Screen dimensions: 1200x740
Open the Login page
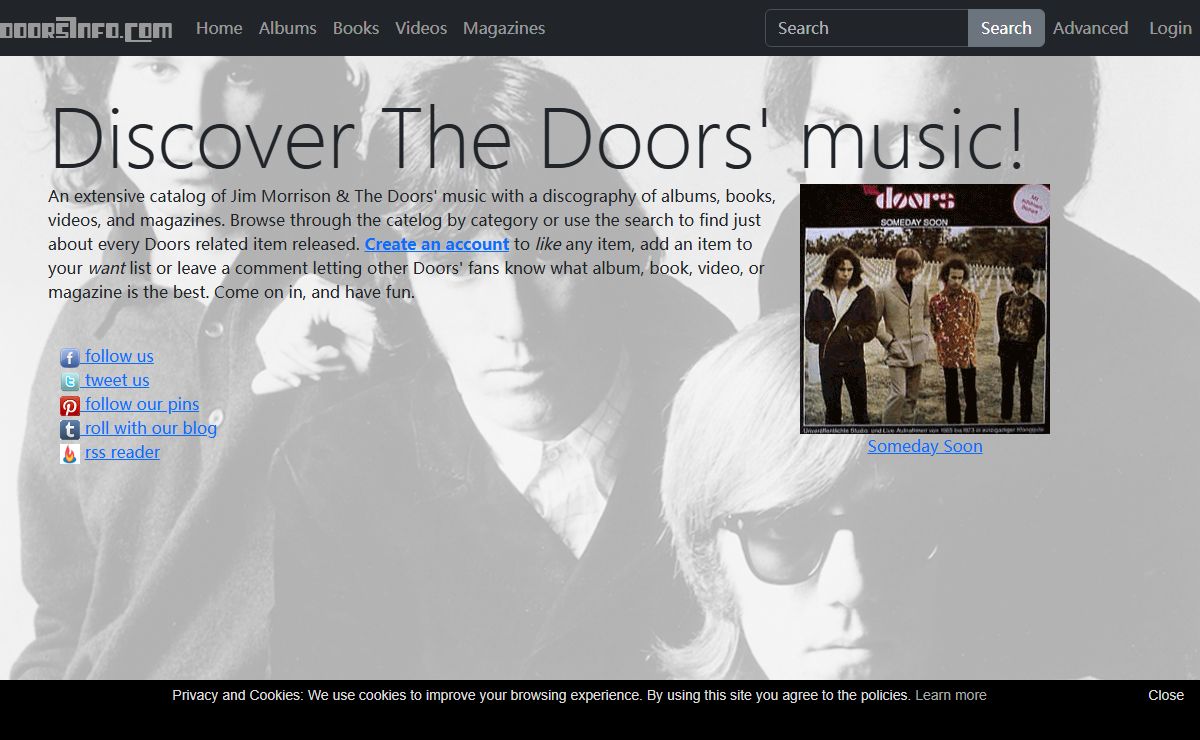(1170, 28)
